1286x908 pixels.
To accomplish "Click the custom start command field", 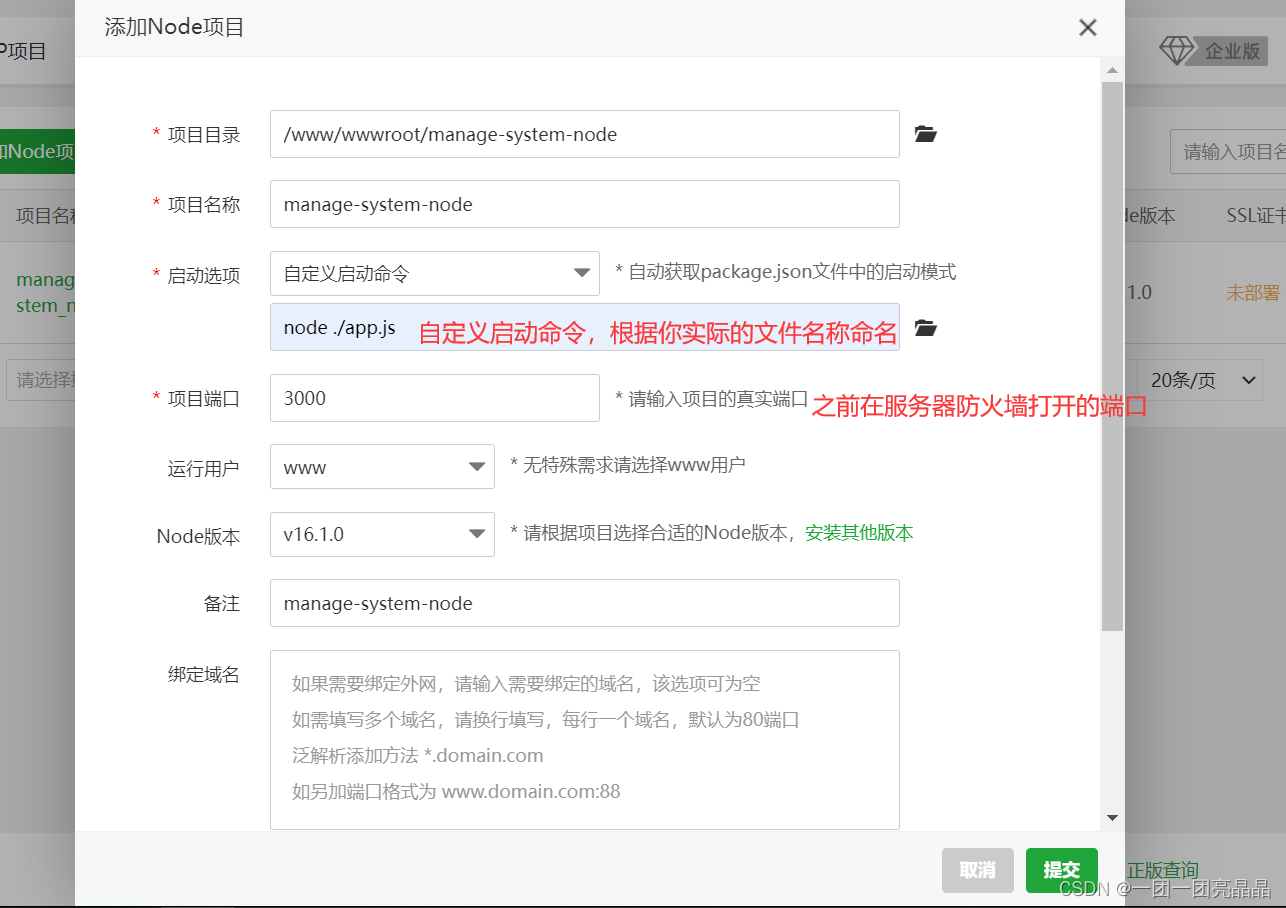I will tap(585, 327).
